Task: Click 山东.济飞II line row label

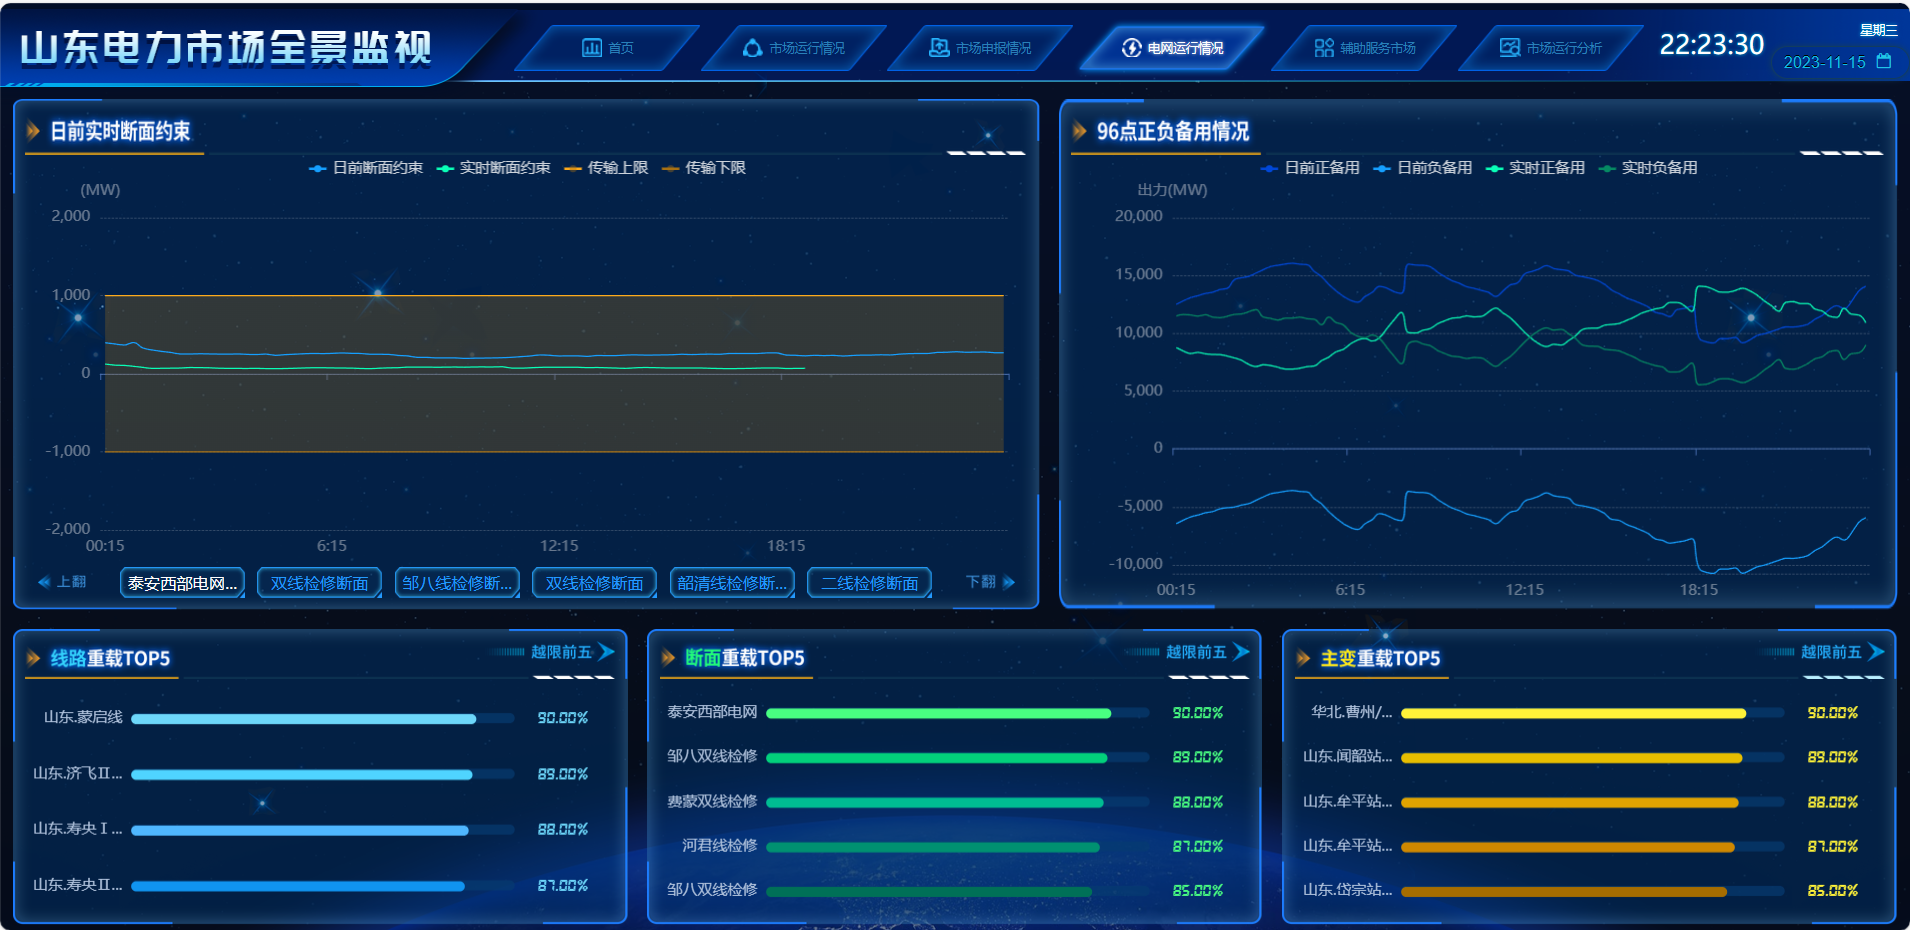Action: 78,773
